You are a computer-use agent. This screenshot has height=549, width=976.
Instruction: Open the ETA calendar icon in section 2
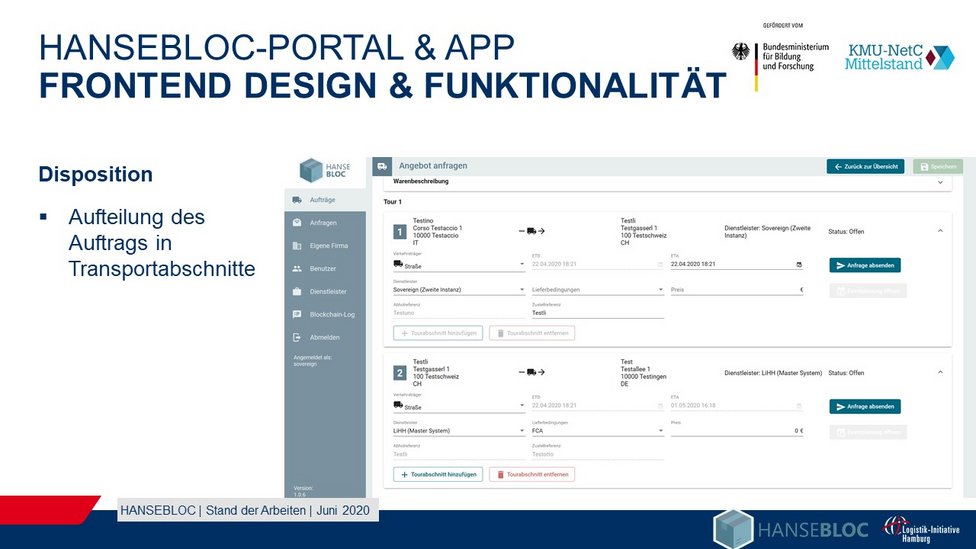799,406
